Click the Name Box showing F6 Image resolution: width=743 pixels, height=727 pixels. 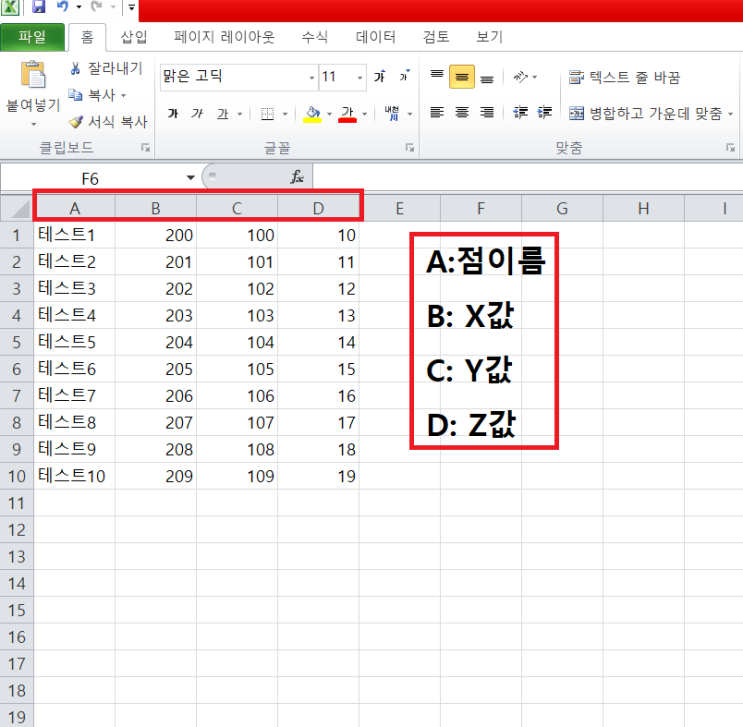coord(90,179)
